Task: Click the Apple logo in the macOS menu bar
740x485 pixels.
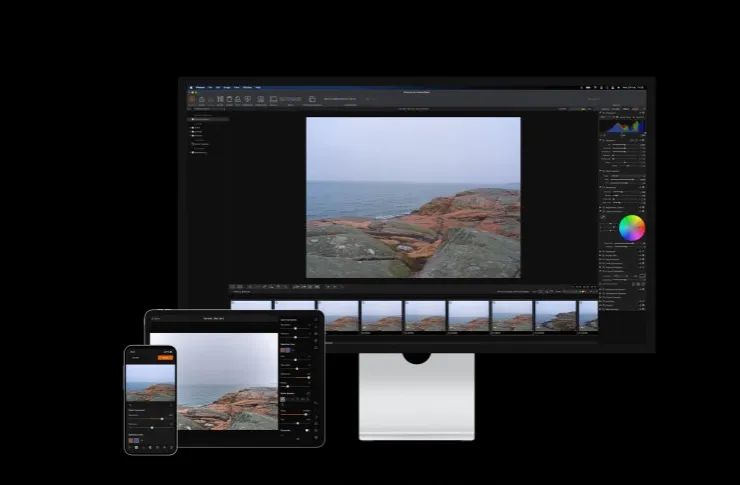Action: [x=190, y=87]
